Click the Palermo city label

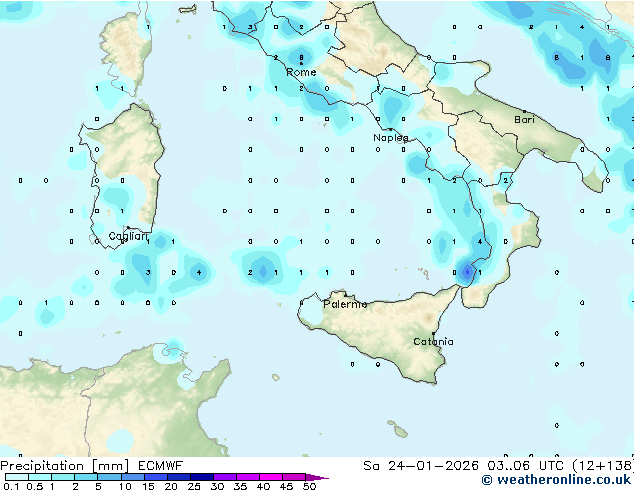345,304
